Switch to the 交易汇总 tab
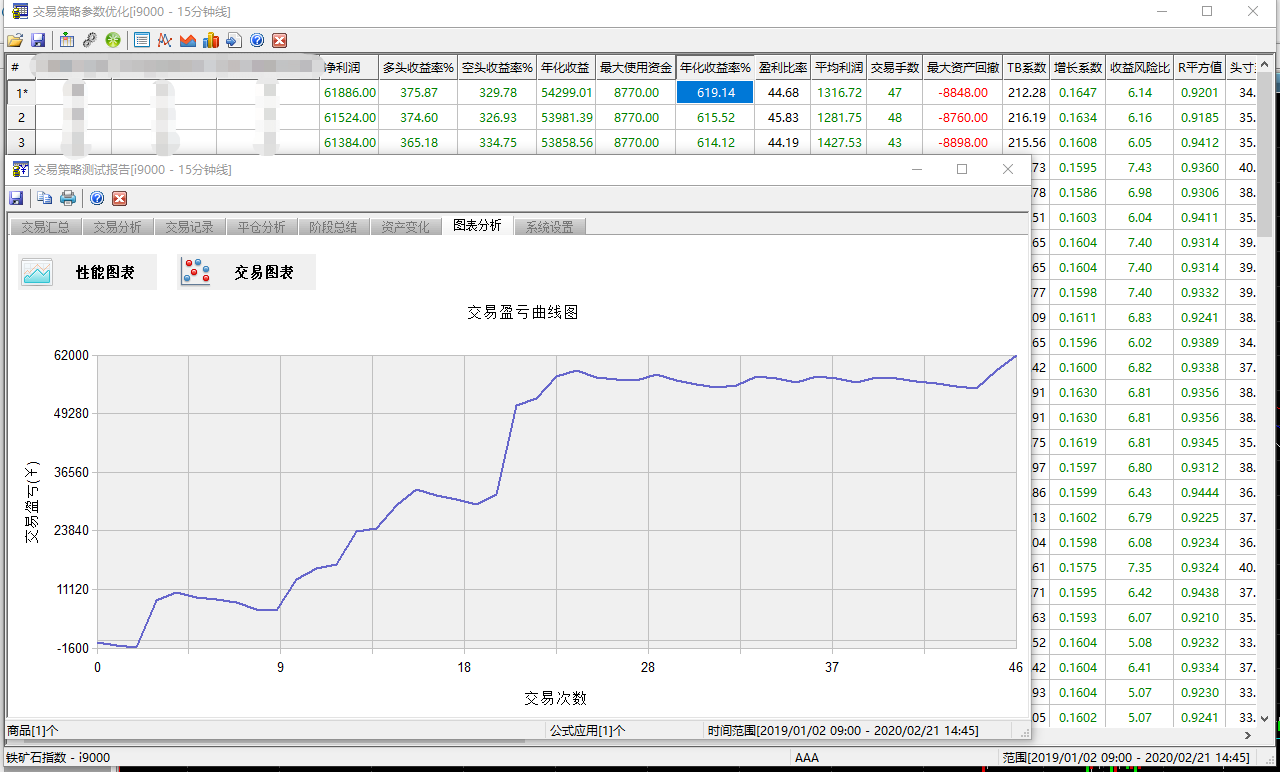 [45, 227]
